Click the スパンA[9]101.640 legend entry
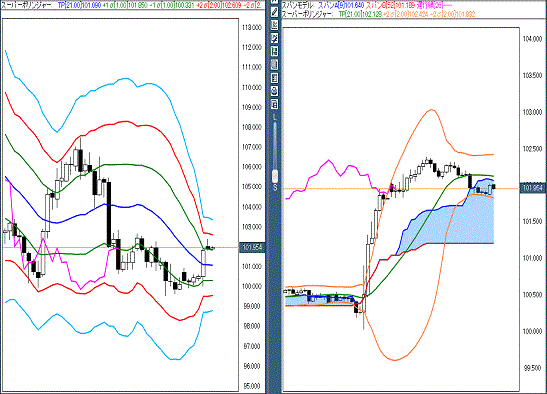Viewport: 547px width, 394px height. pos(340,6)
